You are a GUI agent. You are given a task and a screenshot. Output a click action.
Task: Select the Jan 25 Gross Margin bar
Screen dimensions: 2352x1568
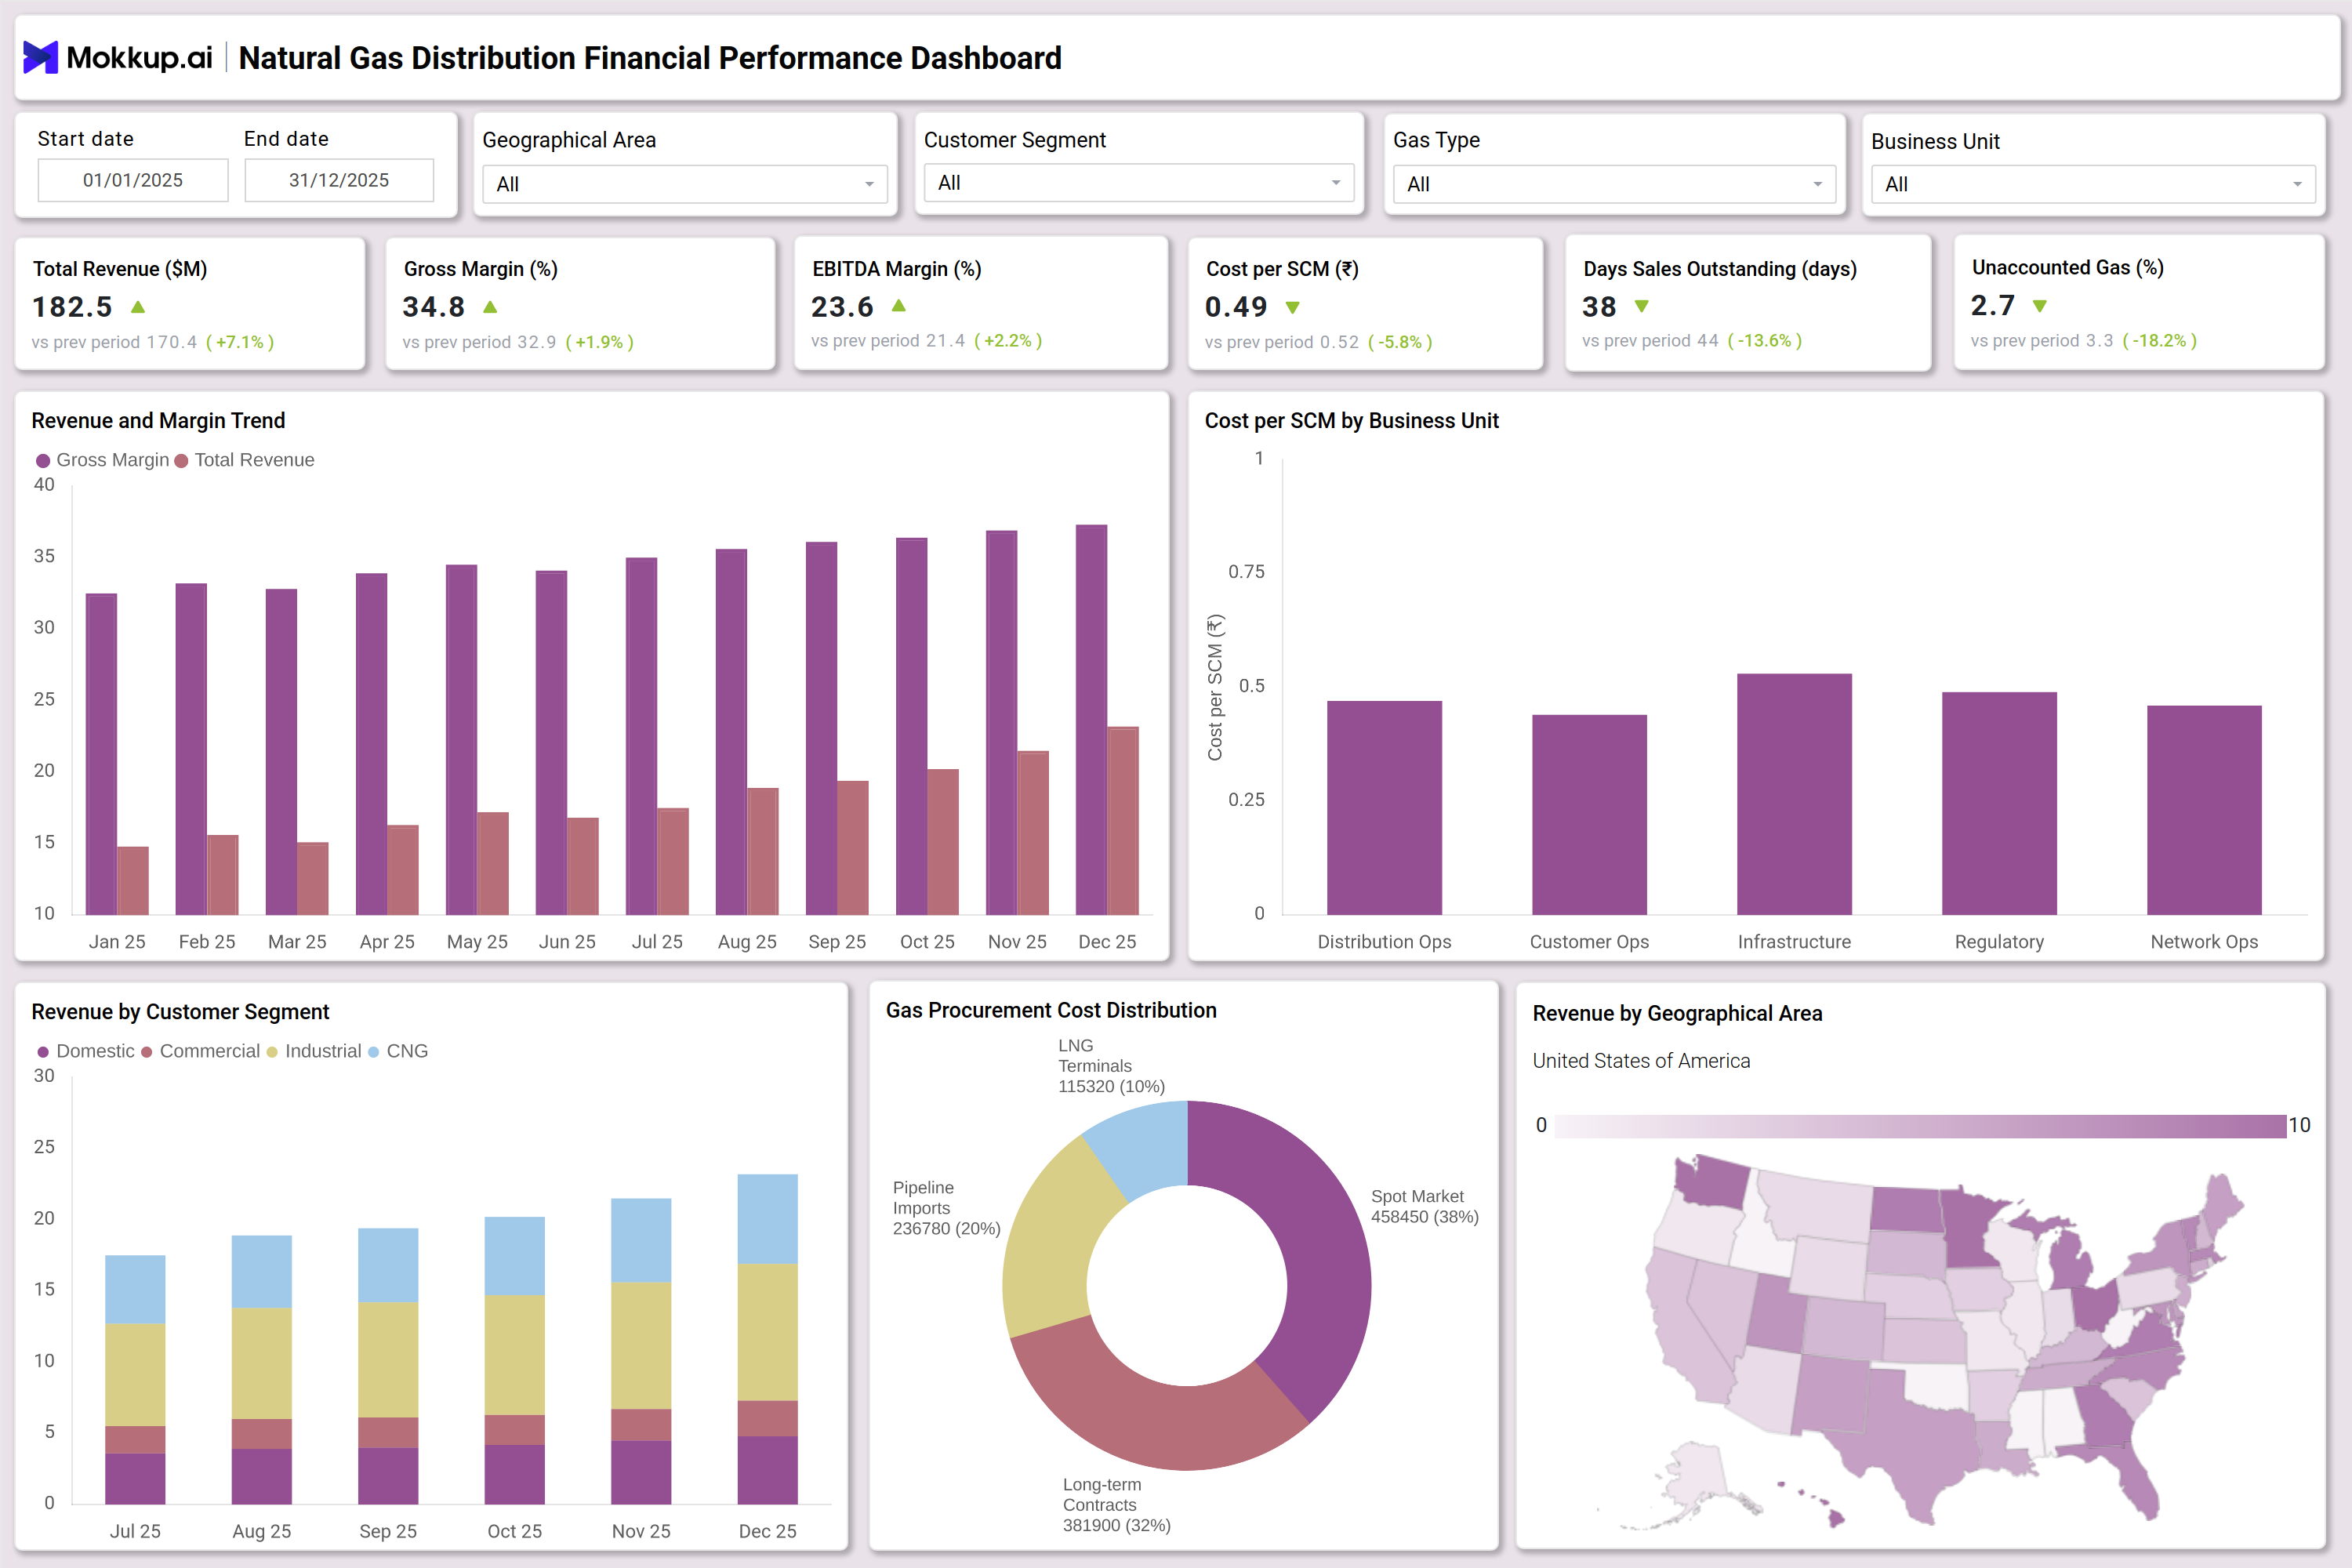coord(101,754)
